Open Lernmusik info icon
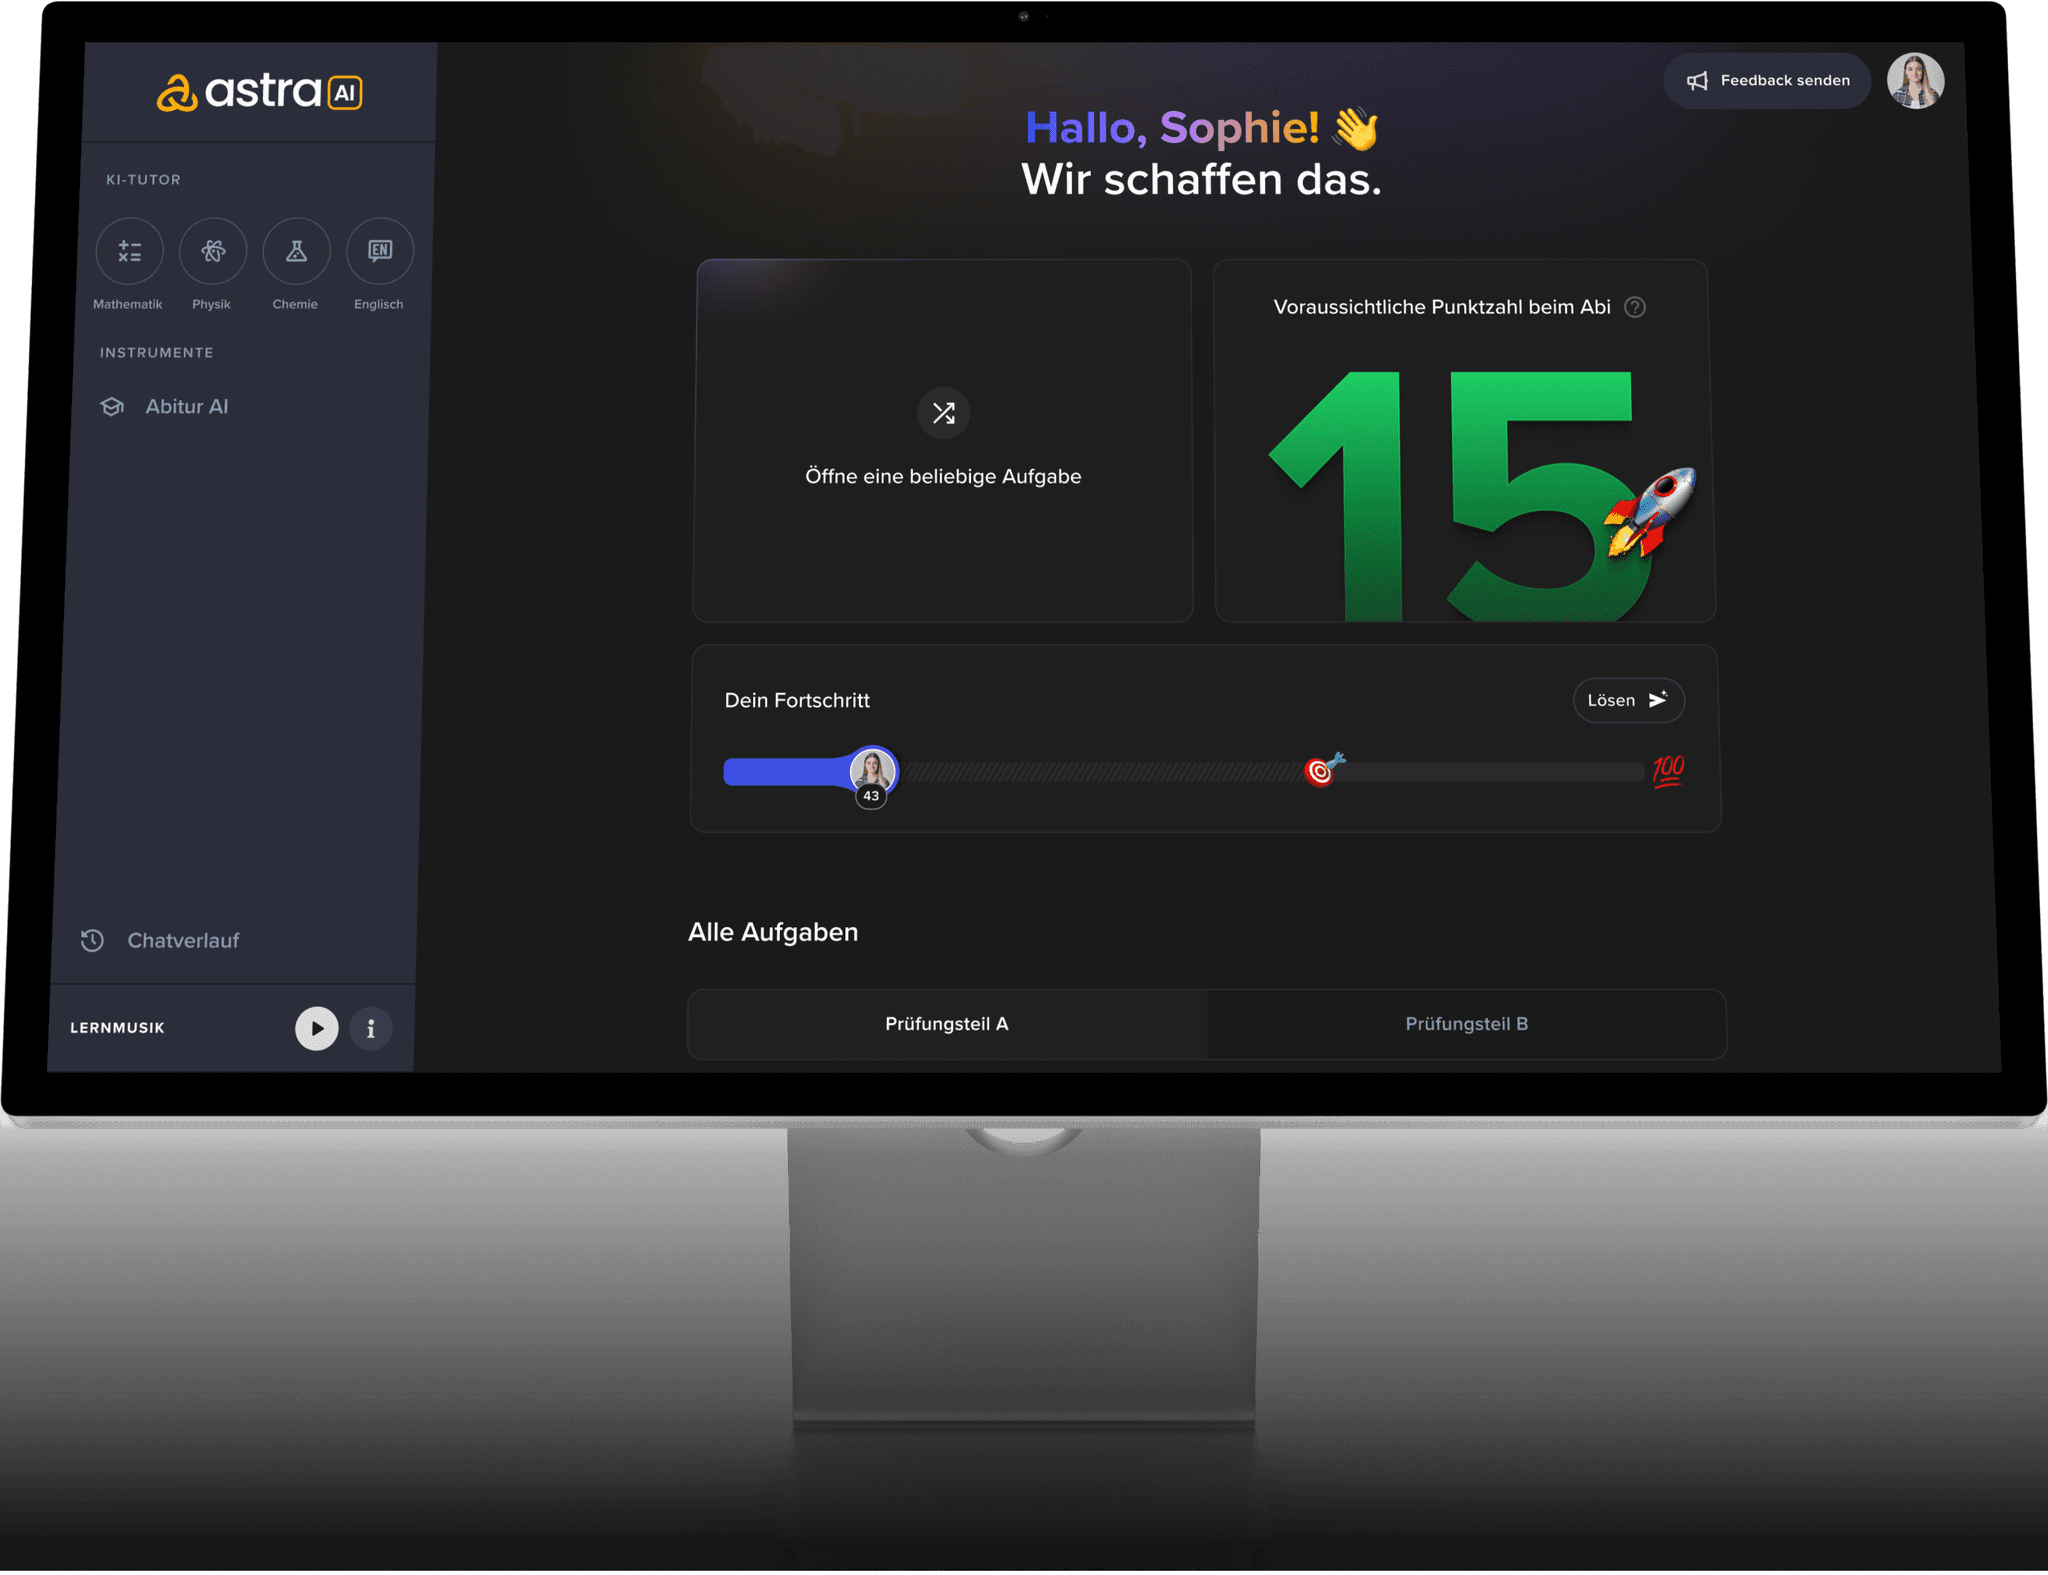2048x1575 pixels. [x=371, y=1028]
